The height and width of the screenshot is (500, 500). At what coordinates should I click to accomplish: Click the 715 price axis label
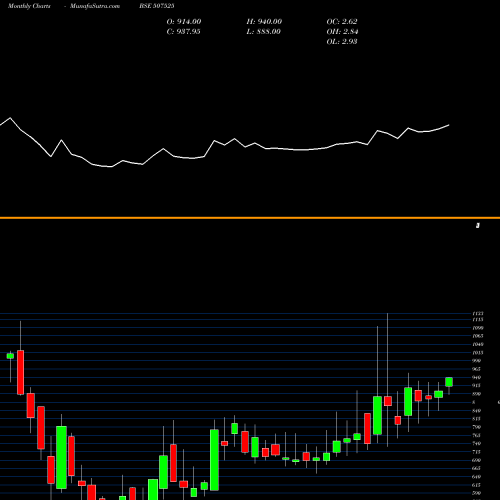tap(477, 452)
